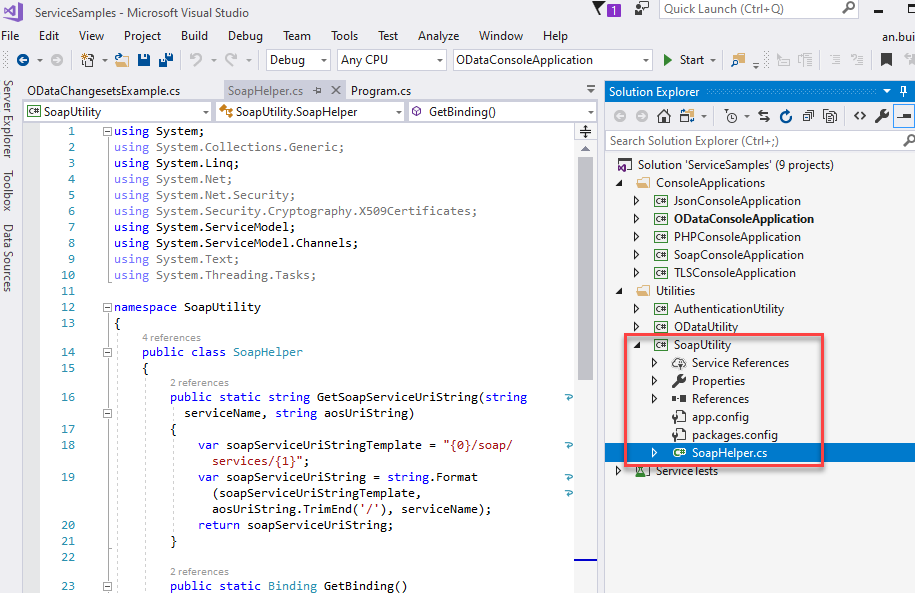The height and width of the screenshot is (593, 915).
Task: Expand the JsonConsoleApplication project node
Action: coord(637,201)
